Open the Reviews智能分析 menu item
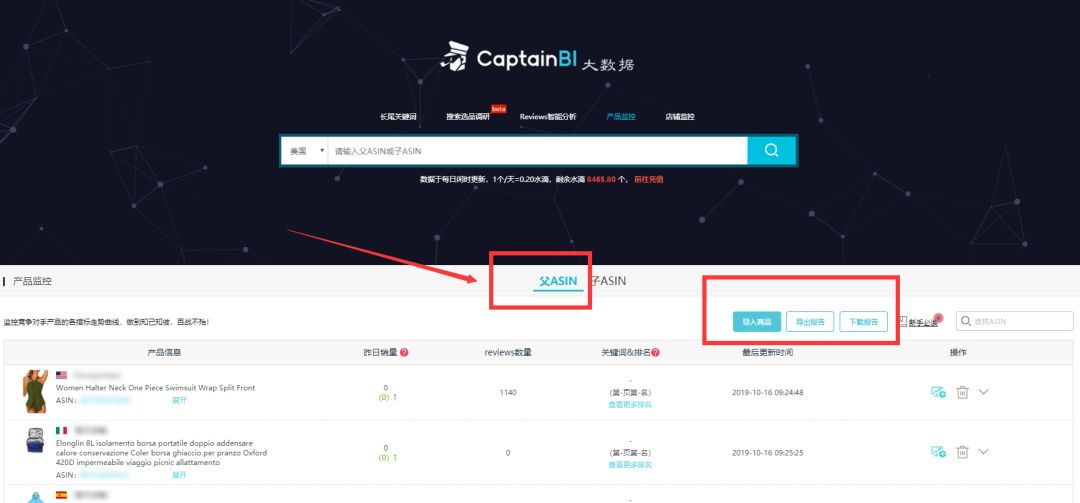This screenshot has height=503, width=1080. tap(548, 116)
